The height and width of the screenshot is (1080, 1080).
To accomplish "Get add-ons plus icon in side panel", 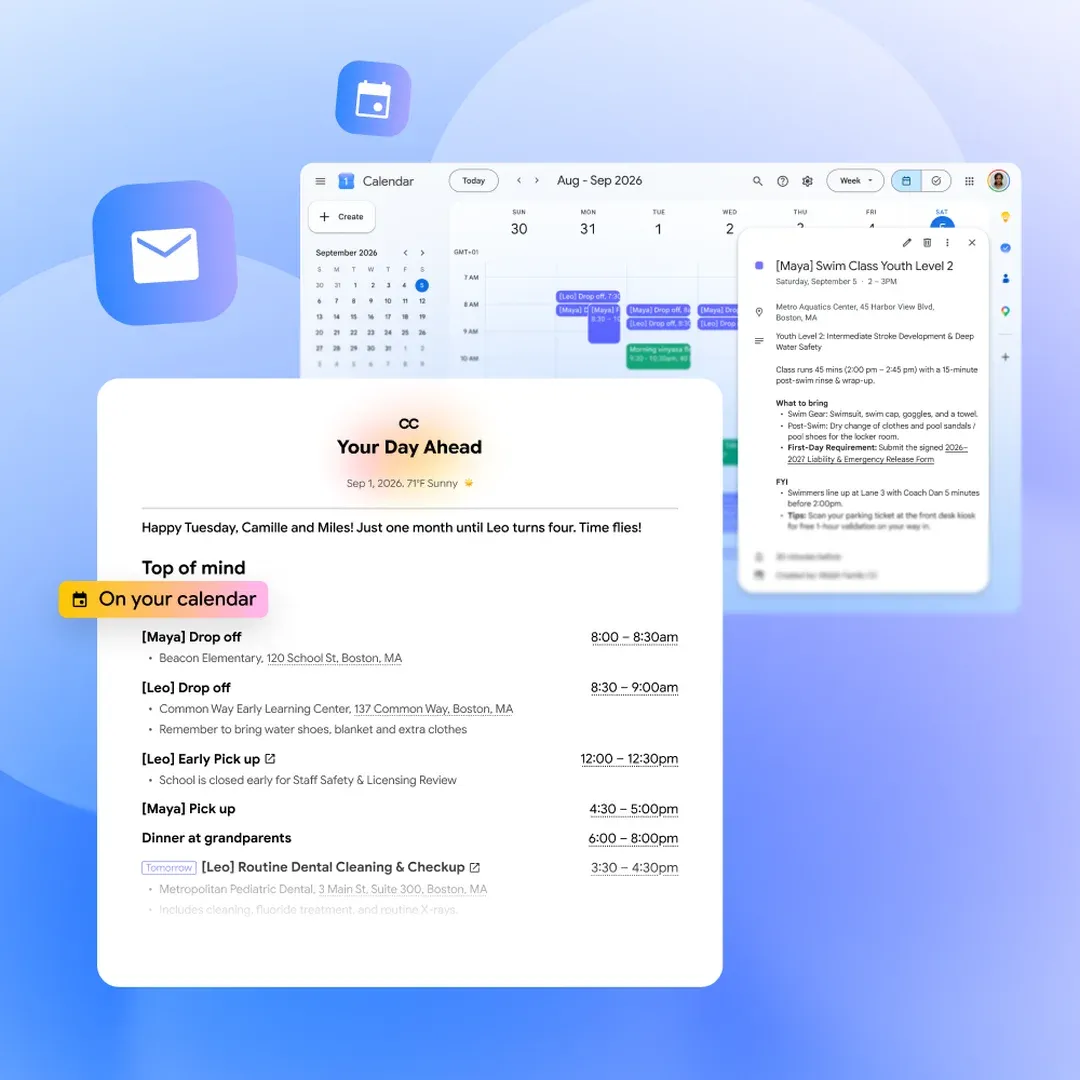I will click(1006, 357).
